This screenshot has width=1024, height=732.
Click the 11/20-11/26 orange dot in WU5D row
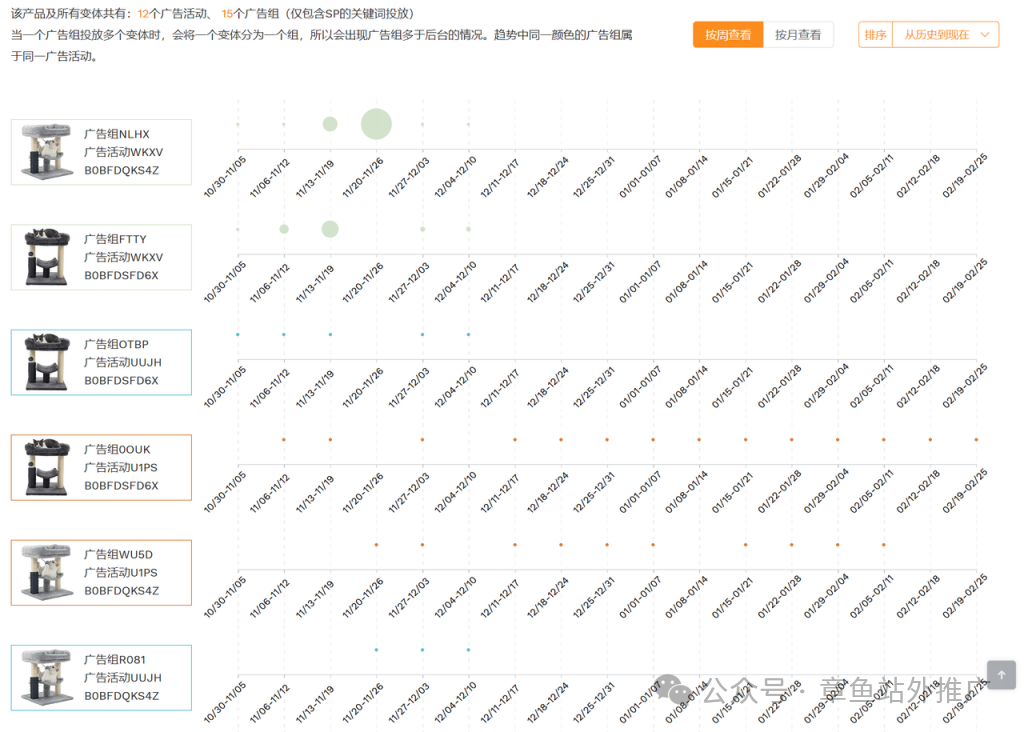376,545
